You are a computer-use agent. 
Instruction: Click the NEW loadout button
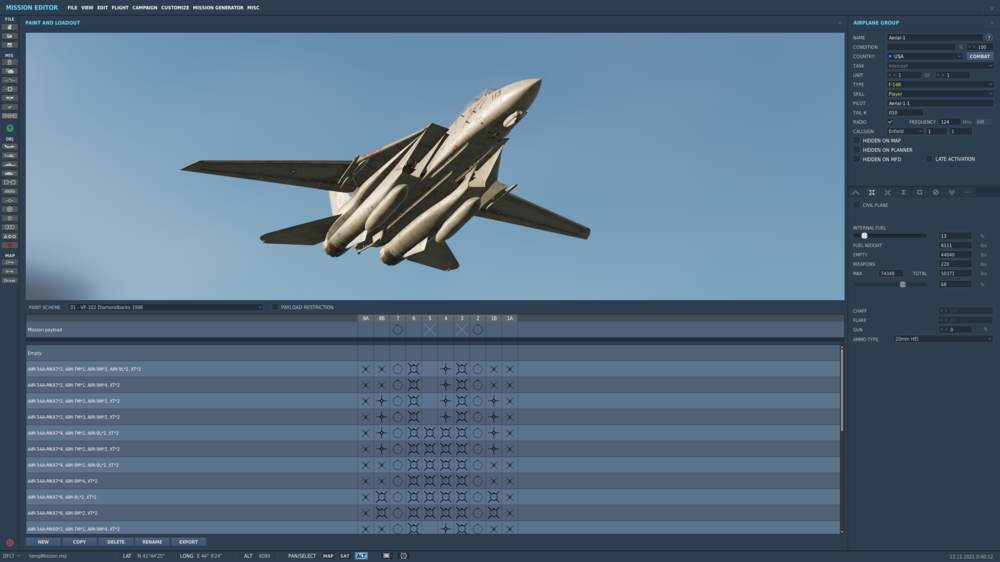[43, 542]
